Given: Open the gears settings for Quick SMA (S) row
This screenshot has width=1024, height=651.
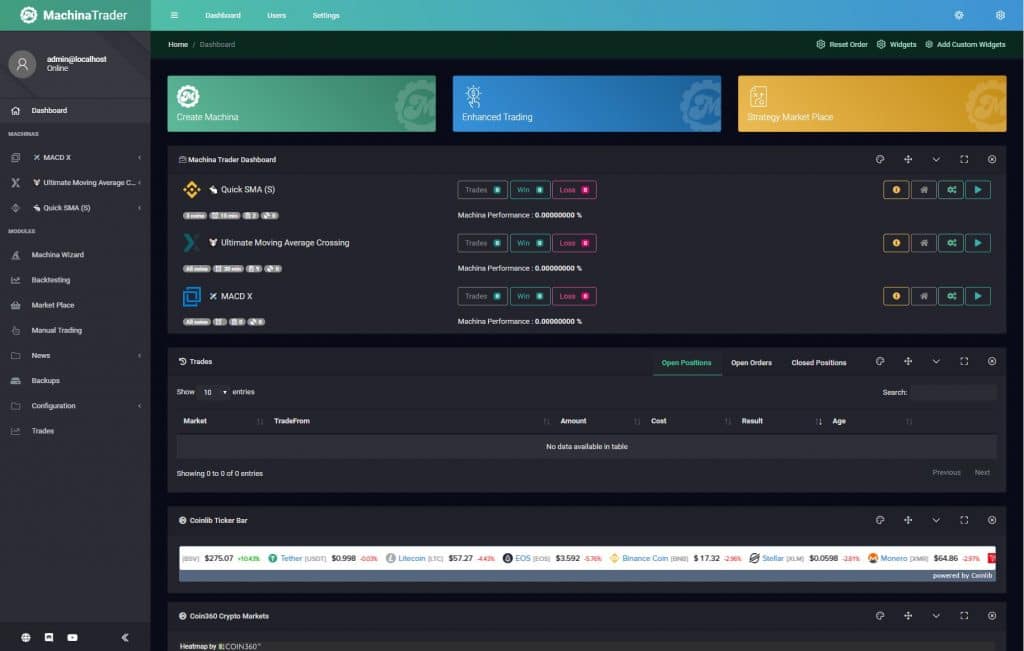Looking at the screenshot, I should click(x=951, y=190).
